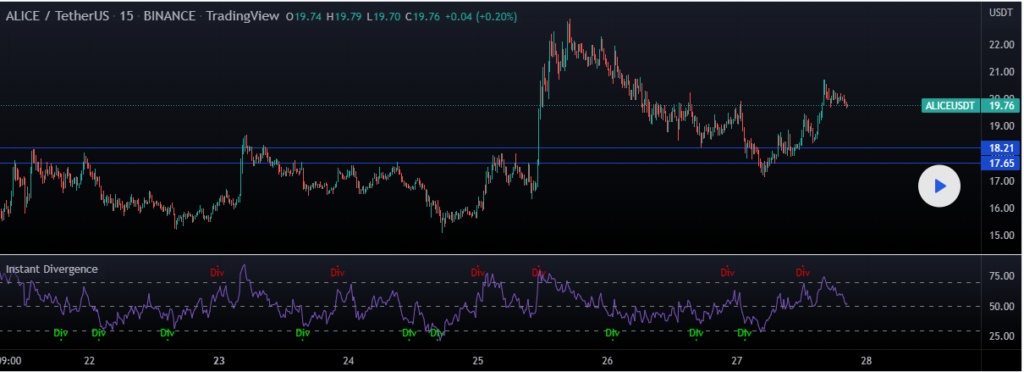Click the ALICE / TetherUS chart title
Image resolution: width=1024 pixels, height=372 pixels.
(x=56, y=17)
